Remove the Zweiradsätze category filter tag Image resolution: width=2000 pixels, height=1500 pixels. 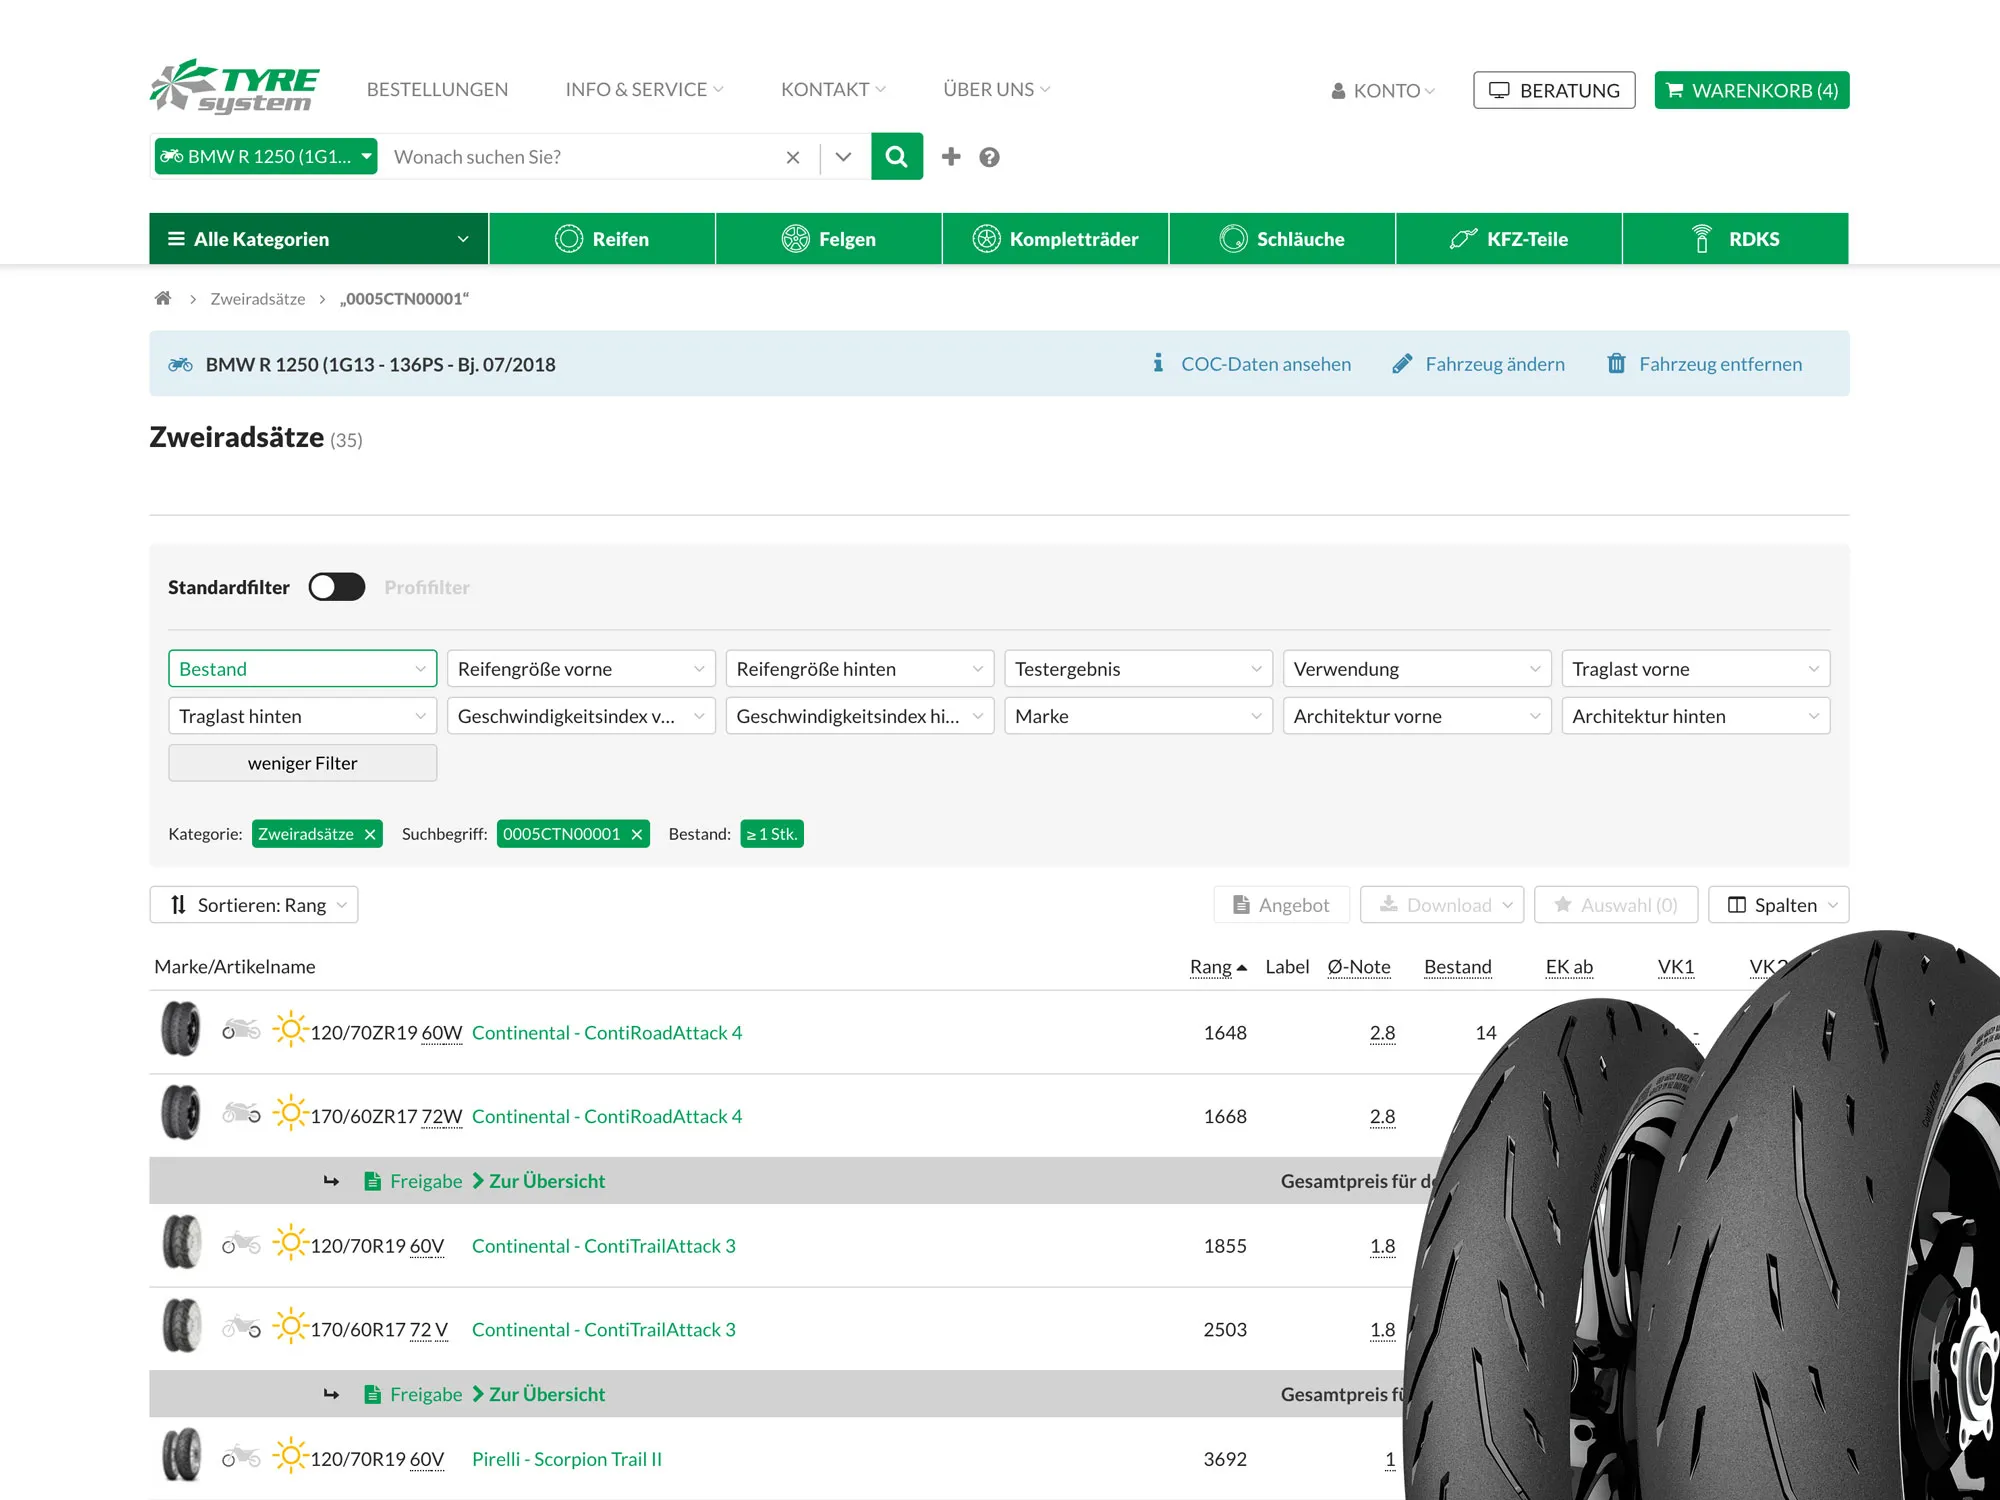coord(370,834)
